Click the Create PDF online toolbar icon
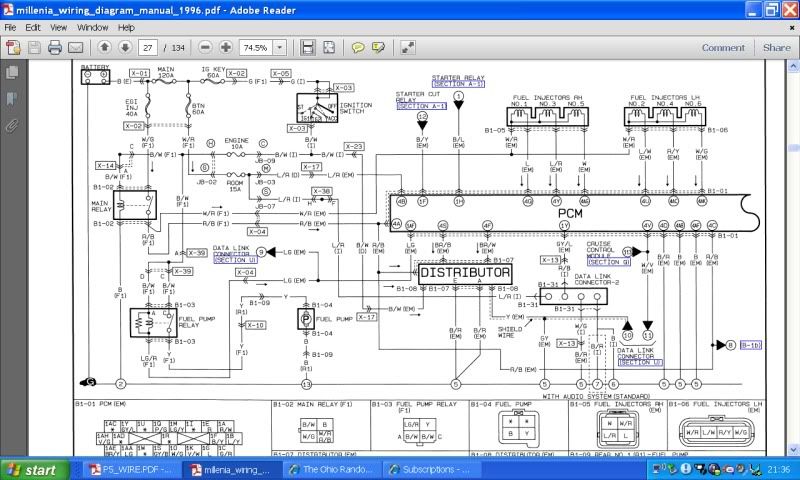Image resolution: width=800 pixels, height=480 pixels. (13, 47)
